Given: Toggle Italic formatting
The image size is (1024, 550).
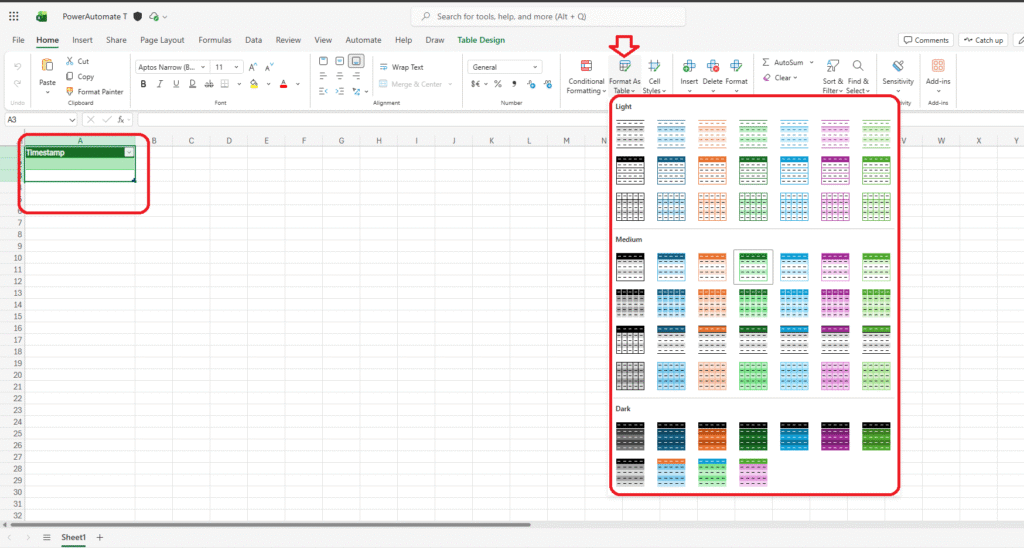Looking at the screenshot, I should tap(159, 84).
